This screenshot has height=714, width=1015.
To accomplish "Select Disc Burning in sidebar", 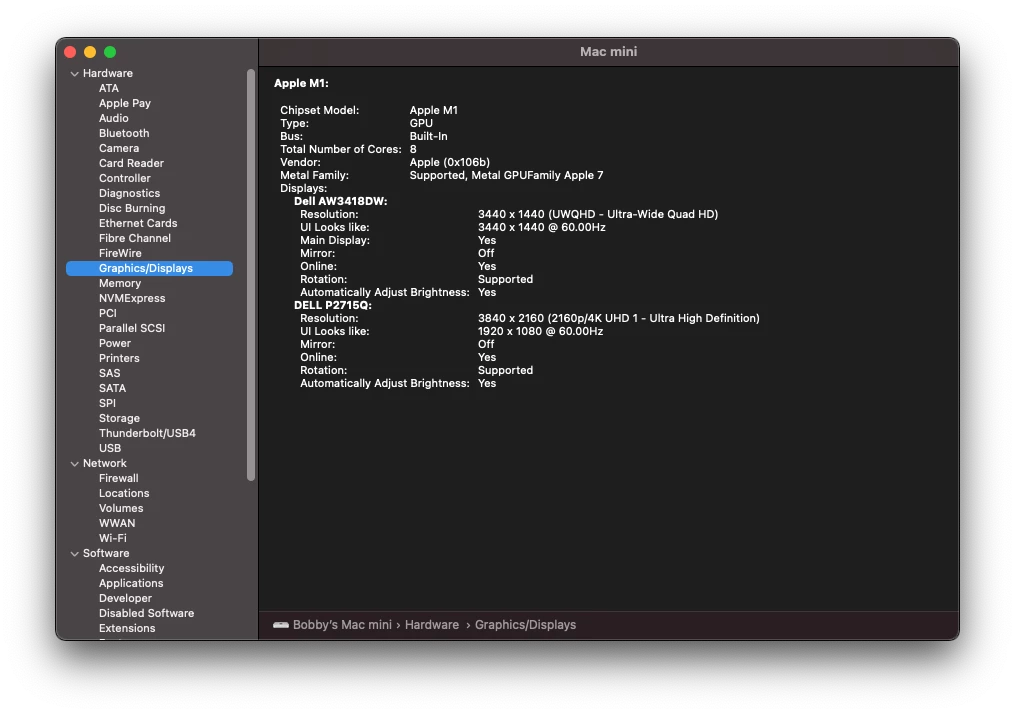I will (x=132, y=208).
